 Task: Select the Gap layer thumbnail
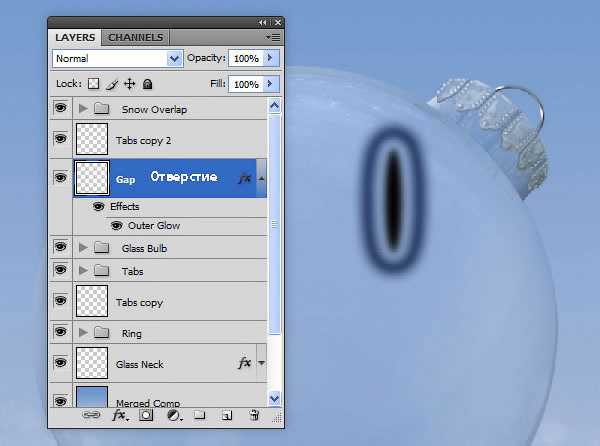[x=92, y=178]
